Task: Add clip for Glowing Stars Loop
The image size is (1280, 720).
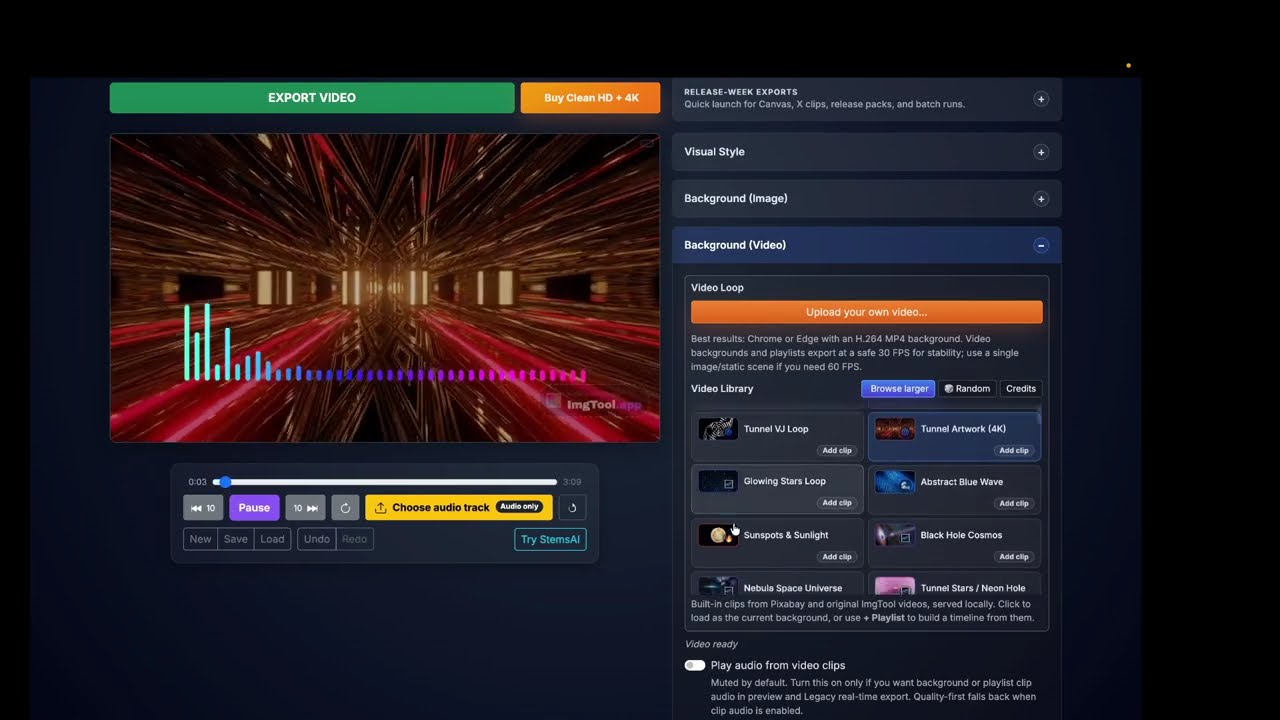Action: click(x=837, y=503)
